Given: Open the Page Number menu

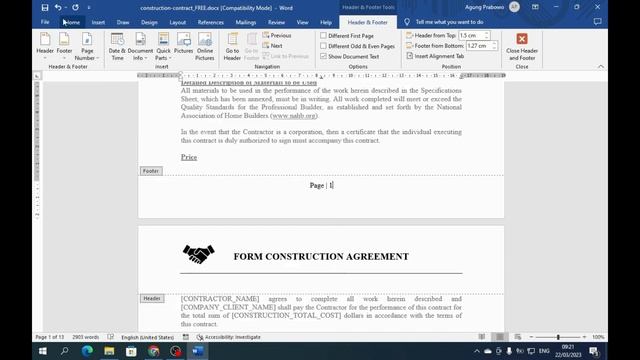Looking at the screenshot, I should click(87, 47).
